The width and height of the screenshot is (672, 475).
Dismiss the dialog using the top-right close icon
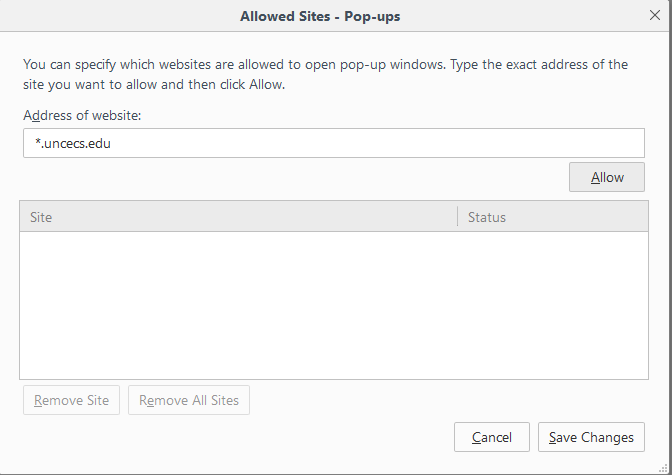(654, 16)
